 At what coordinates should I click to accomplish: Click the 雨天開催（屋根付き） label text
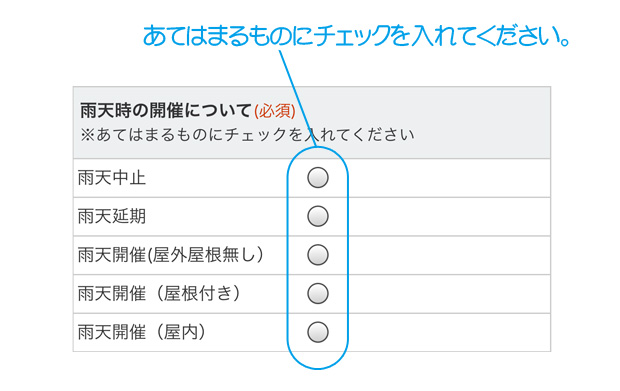159,293
